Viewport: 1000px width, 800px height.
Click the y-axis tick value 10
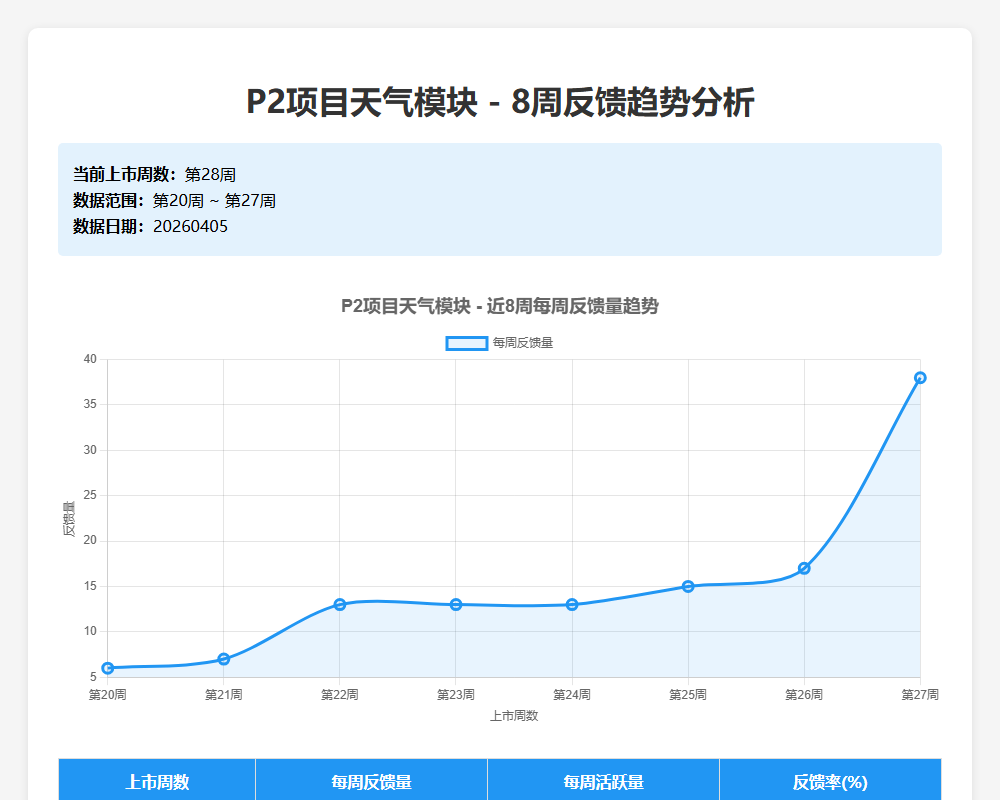coord(90,632)
